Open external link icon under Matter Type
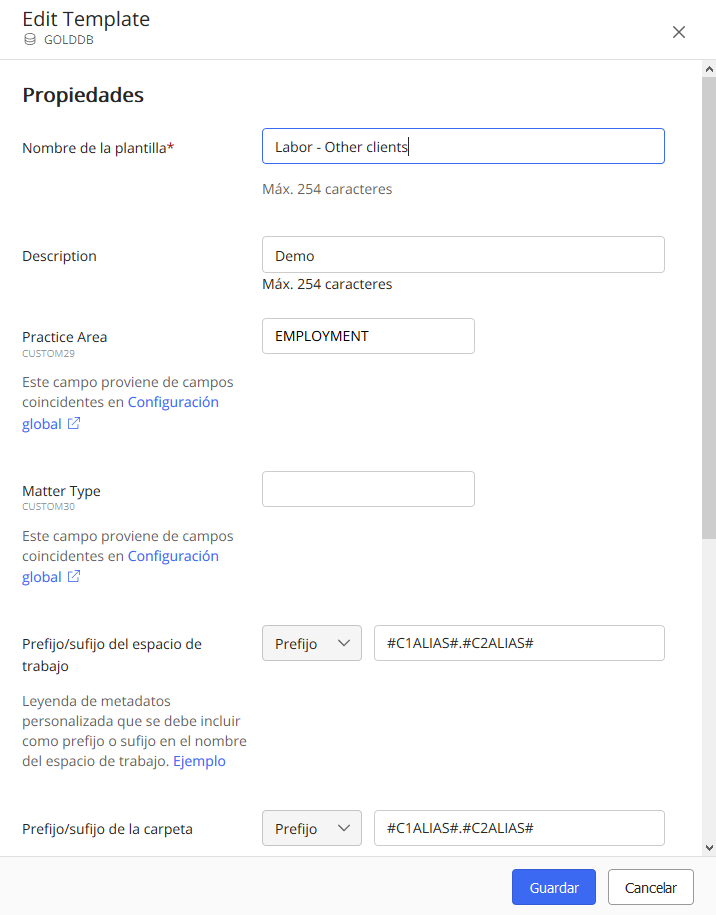The width and height of the screenshot is (716, 915). point(74,577)
